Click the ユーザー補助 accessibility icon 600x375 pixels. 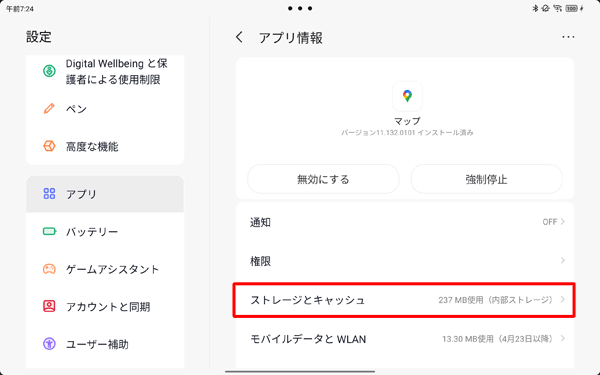49,344
